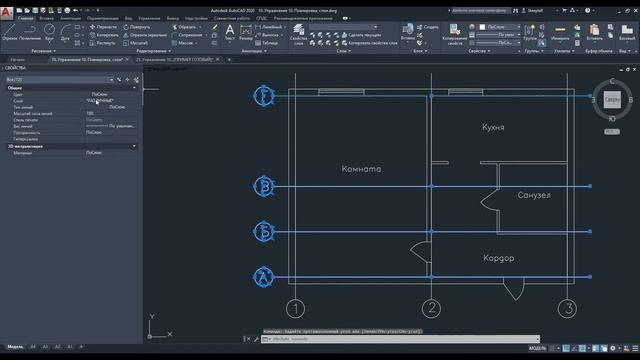Toggle the МОДЕЛЬ space button in status bar
640x360 pixels.
(537, 348)
